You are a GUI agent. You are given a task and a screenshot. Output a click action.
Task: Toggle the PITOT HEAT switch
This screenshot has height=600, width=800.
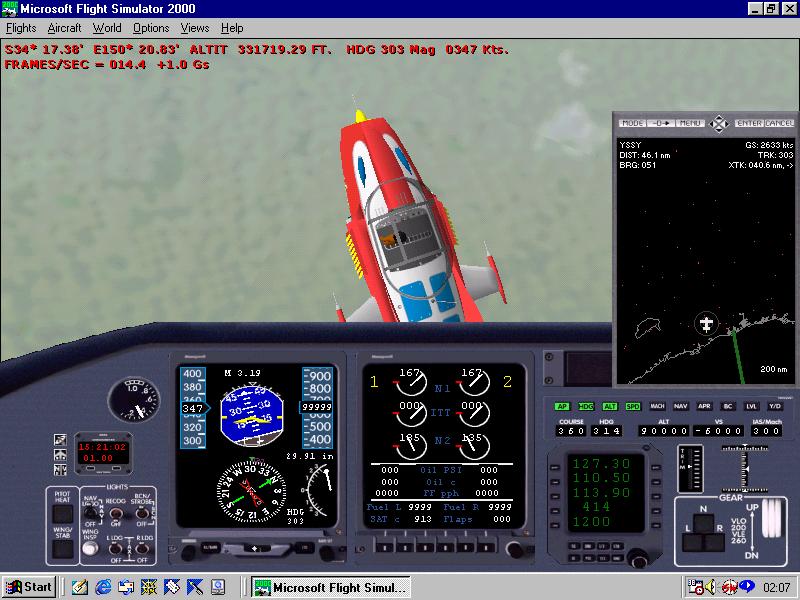[63, 514]
